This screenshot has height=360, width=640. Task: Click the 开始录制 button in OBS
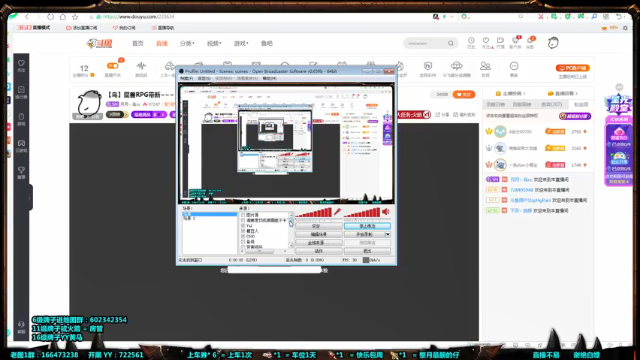coord(364,234)
